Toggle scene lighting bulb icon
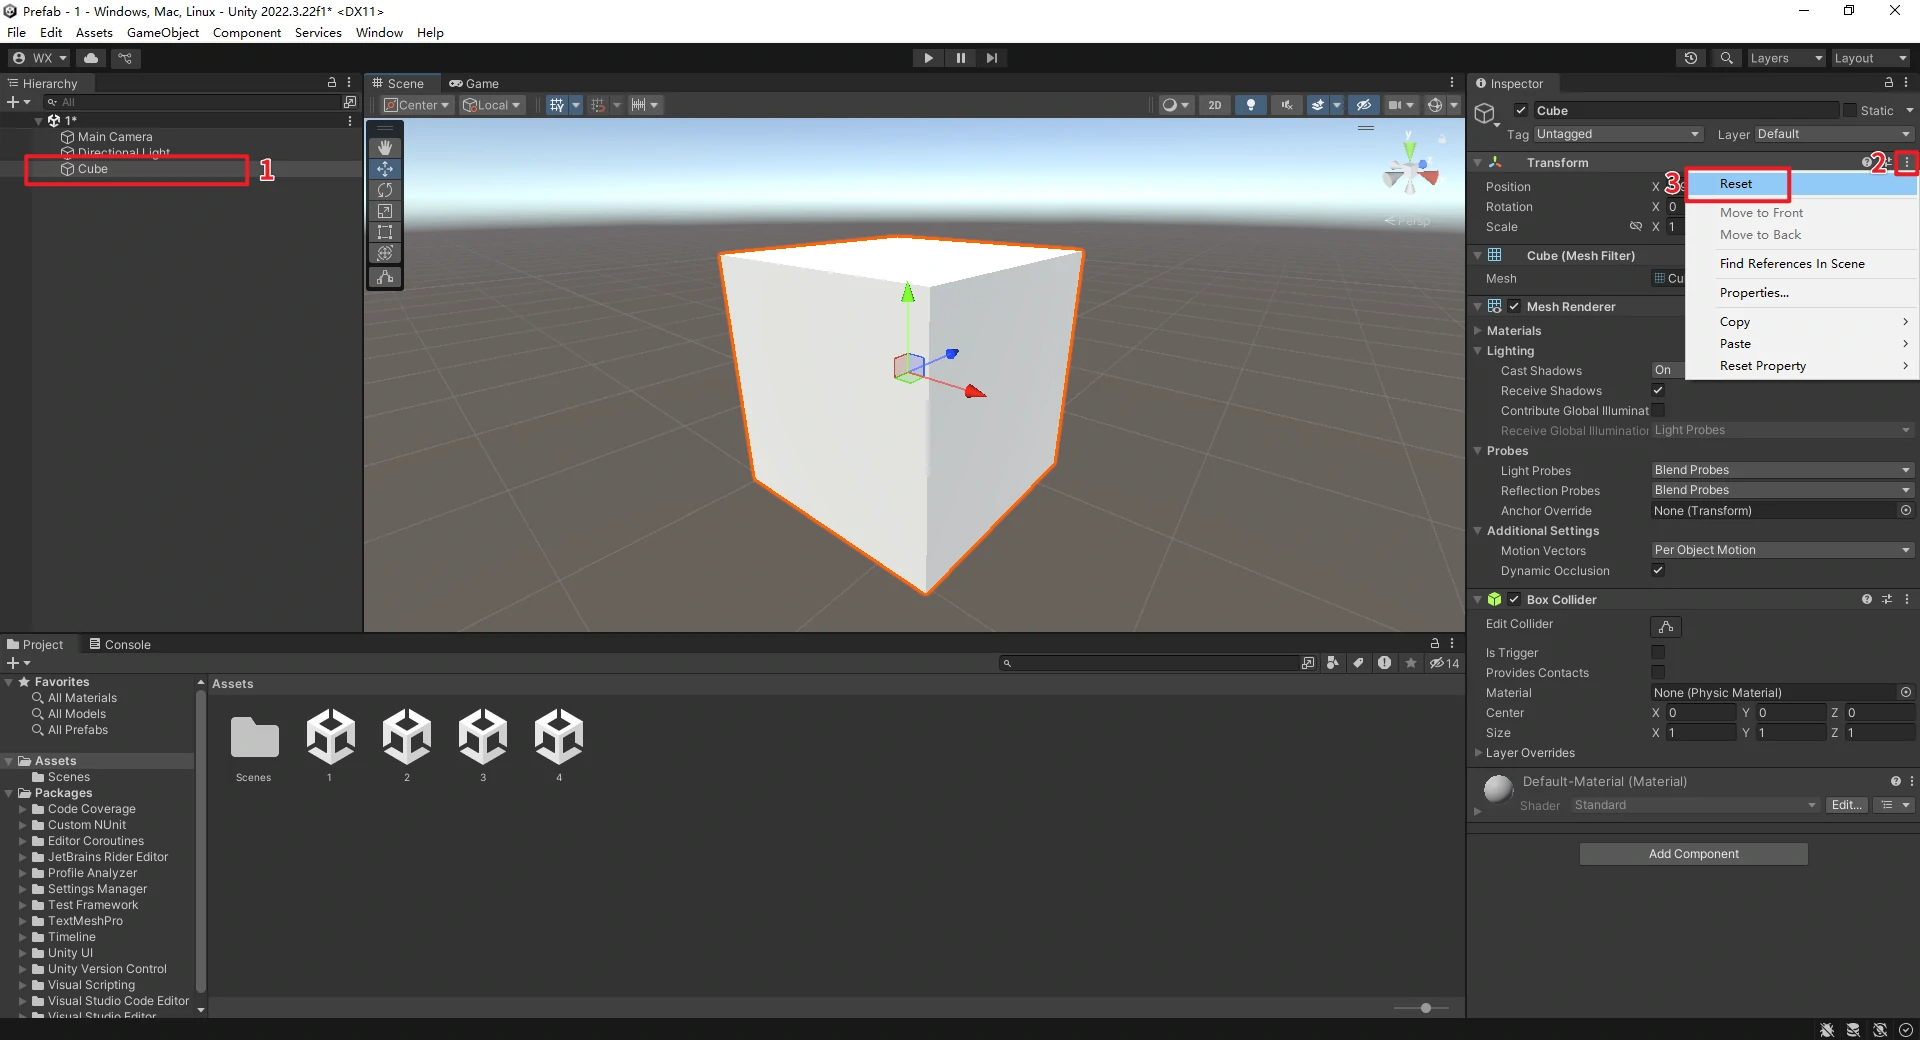Viewport: 1920px width, 1040px height. pyautogui.click(x=1250, y=105)
